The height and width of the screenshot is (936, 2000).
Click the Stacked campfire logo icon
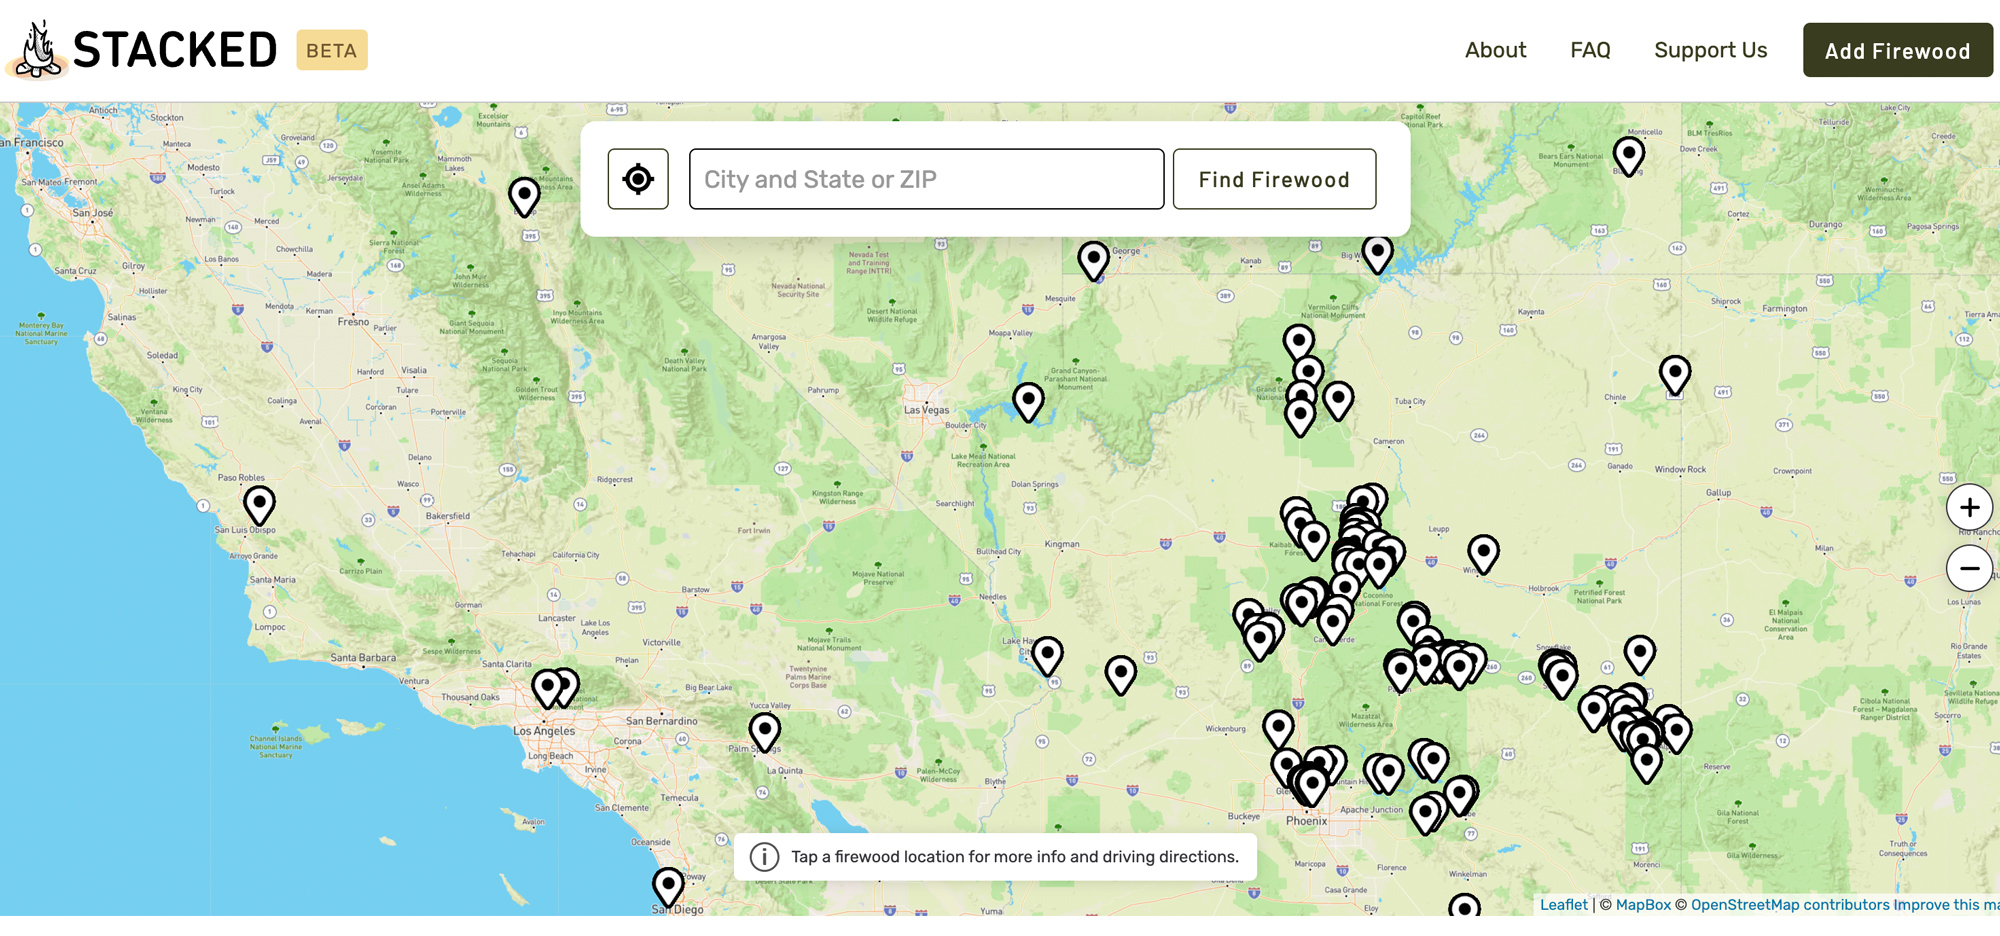click(x=39, y=50)
